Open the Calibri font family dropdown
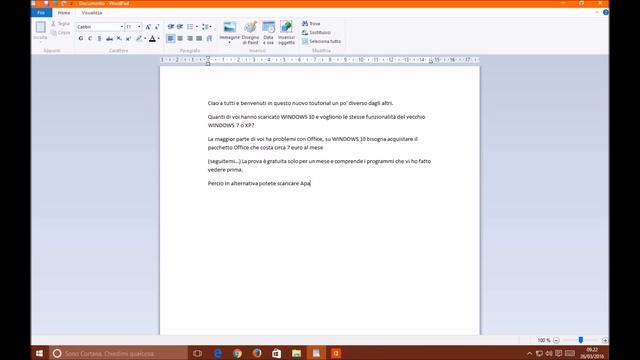Viewport: 640px width, 360px height. click(x=121, y=27)
